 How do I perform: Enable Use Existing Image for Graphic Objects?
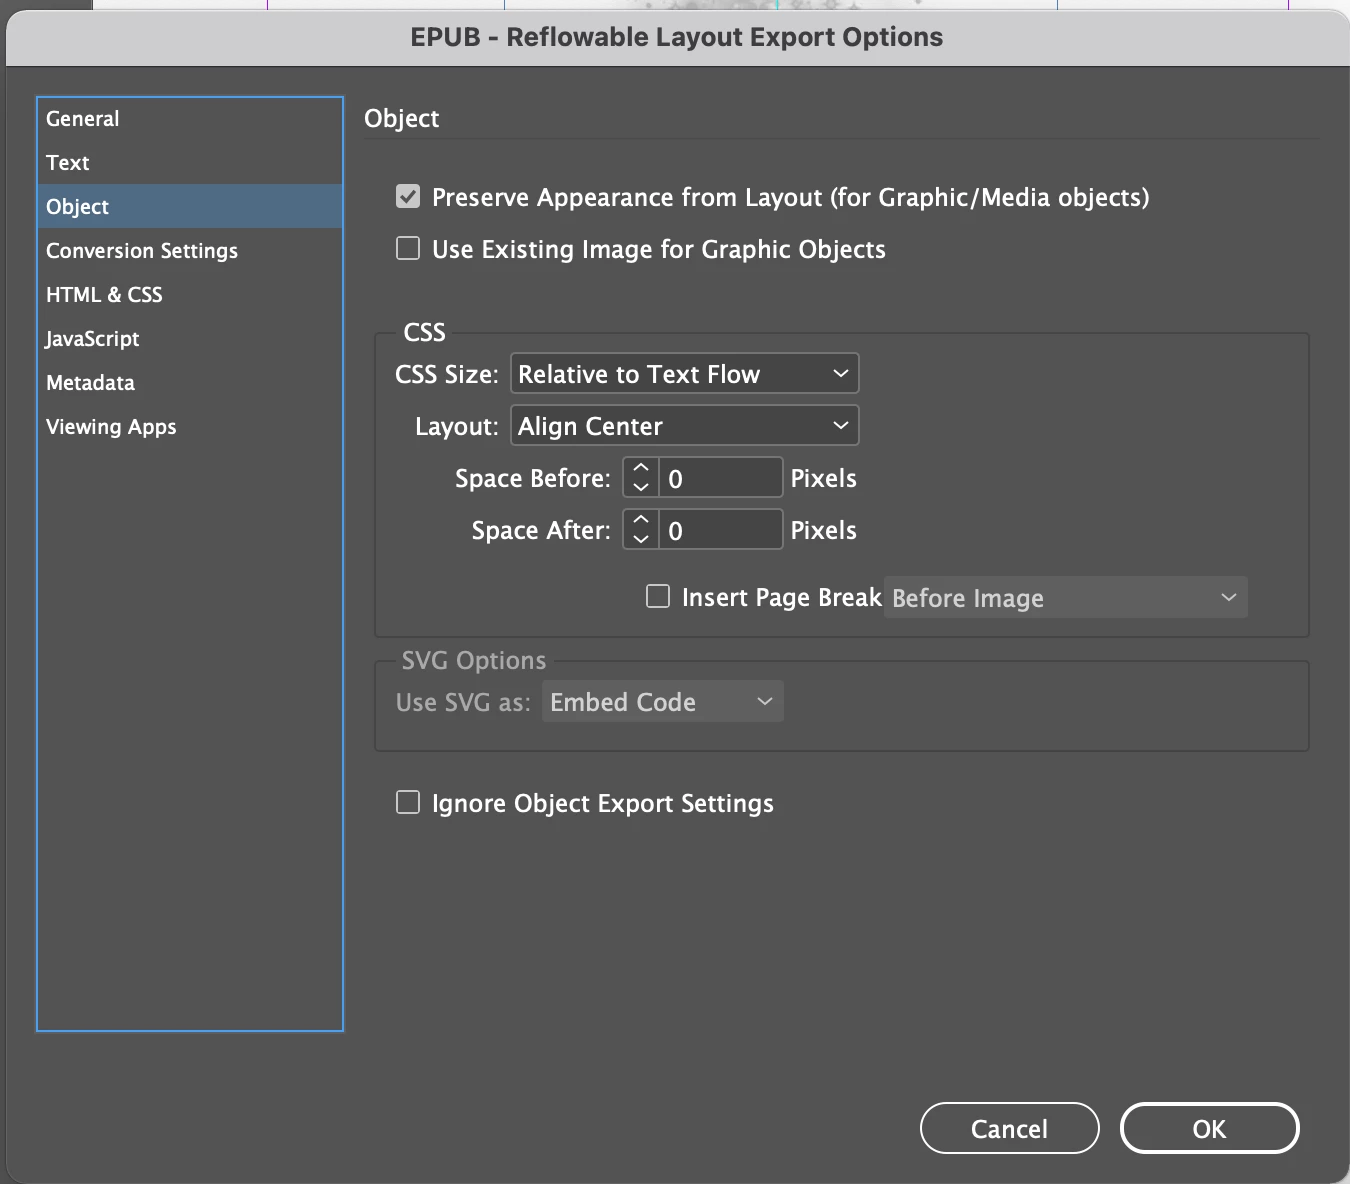pyautogui.click(x=408, y=248)
